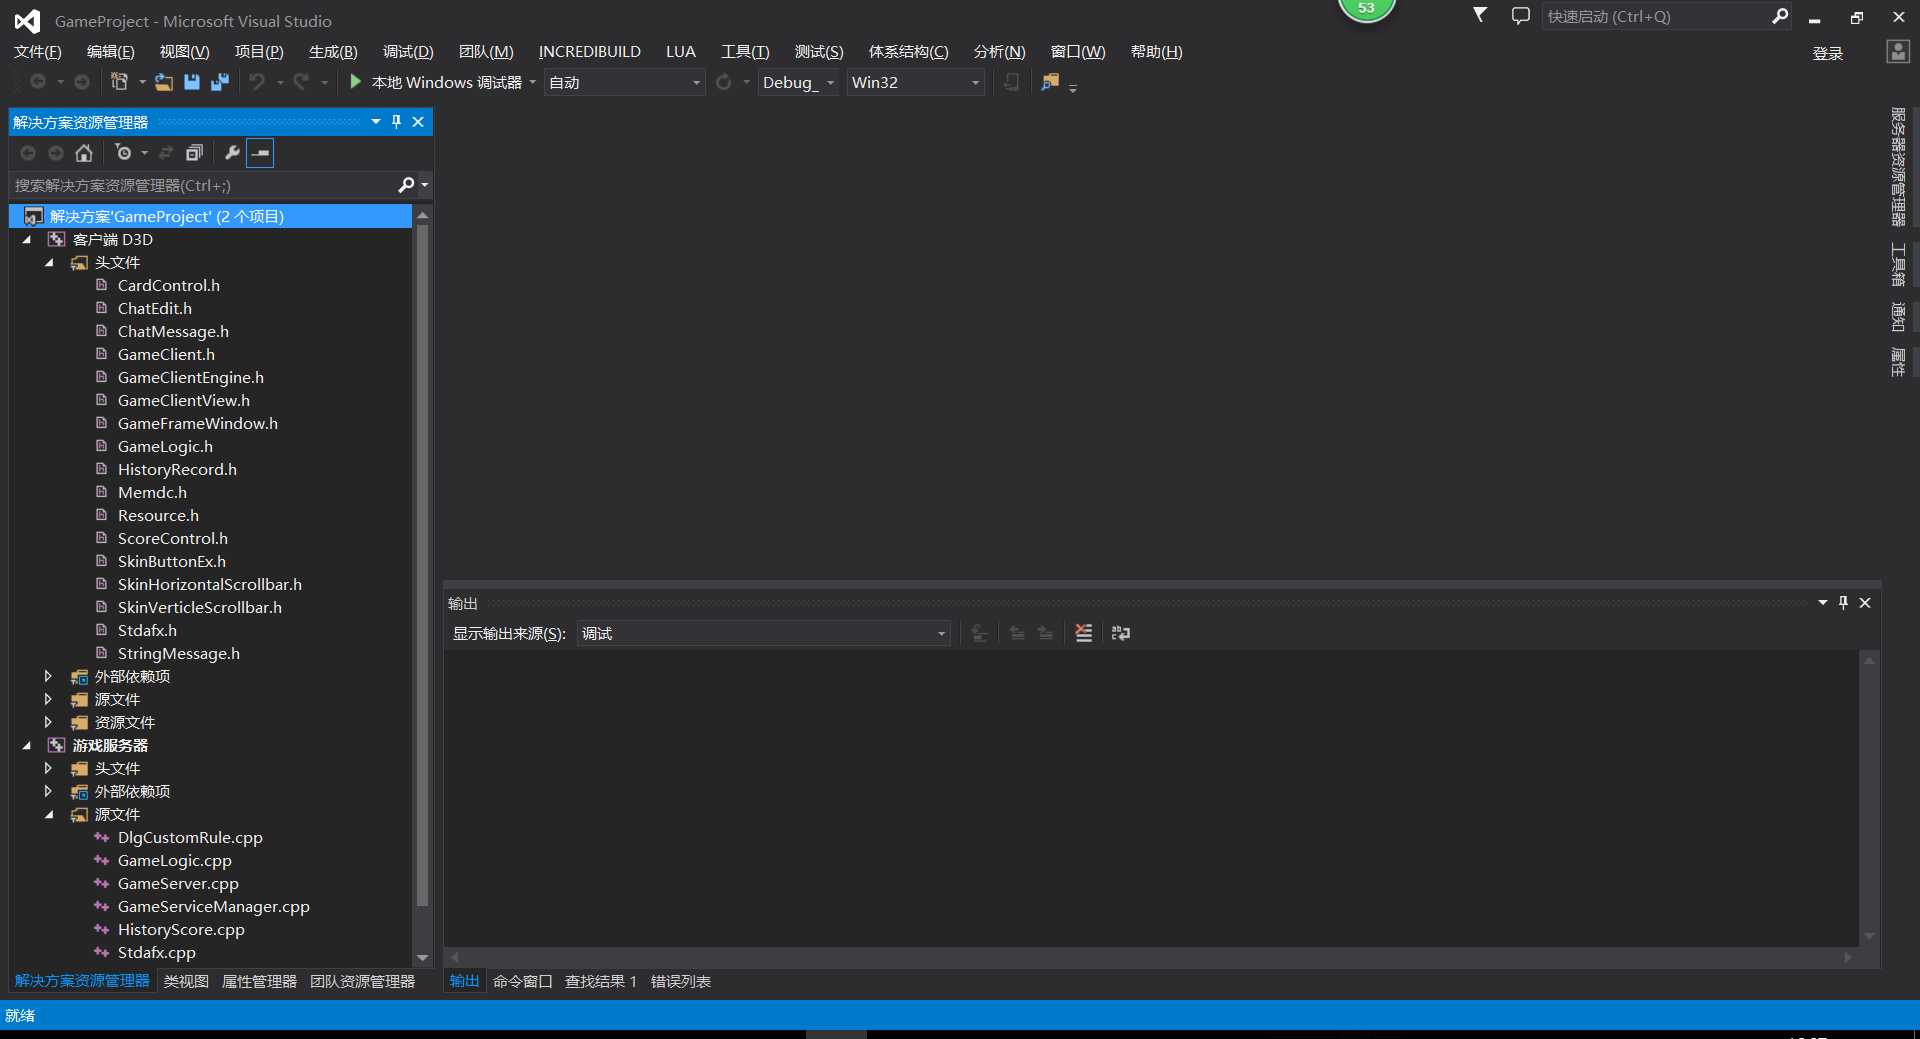
Task: Click the Save icon in toolbar
Action: tap(192, 82)
